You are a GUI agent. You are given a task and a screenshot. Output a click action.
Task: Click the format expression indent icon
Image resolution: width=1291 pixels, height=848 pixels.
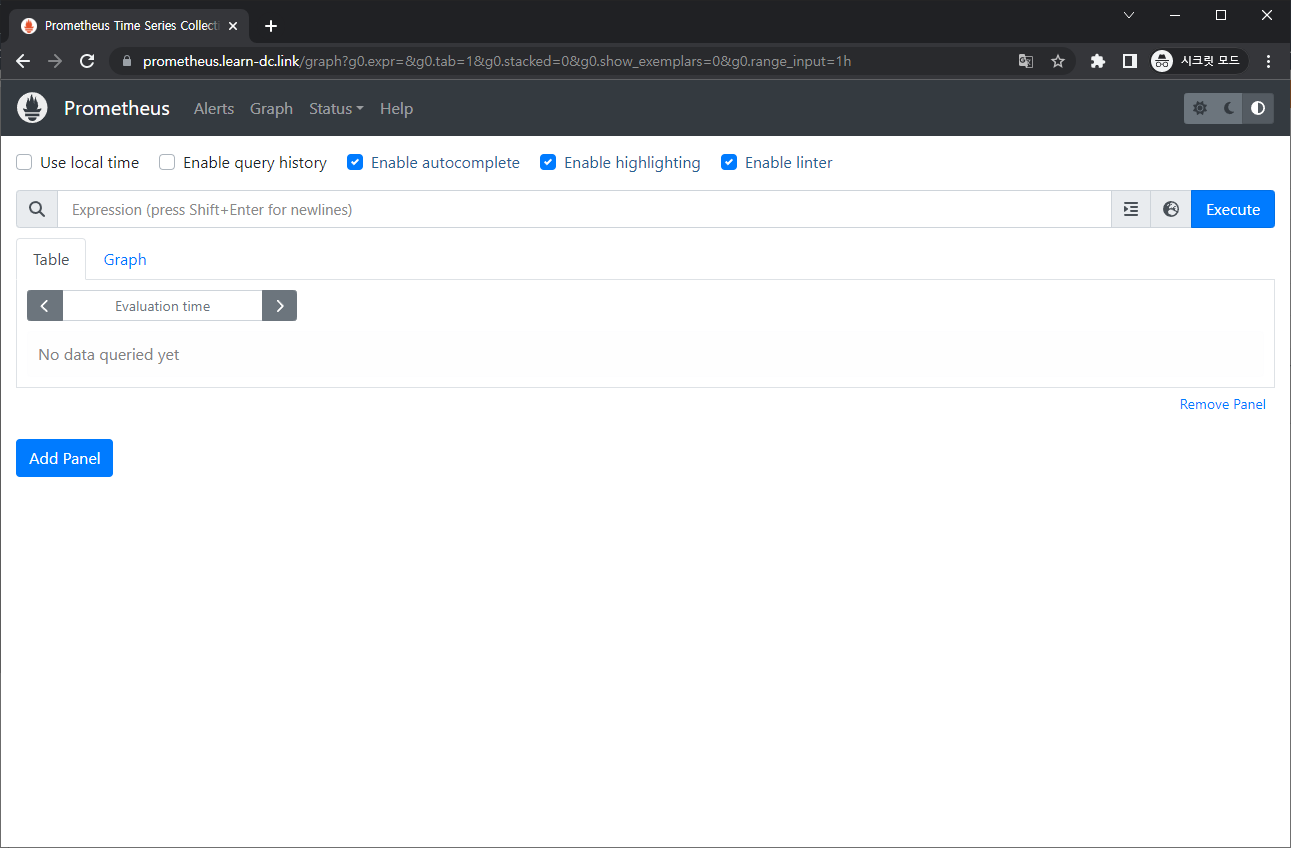[1131, 209]
